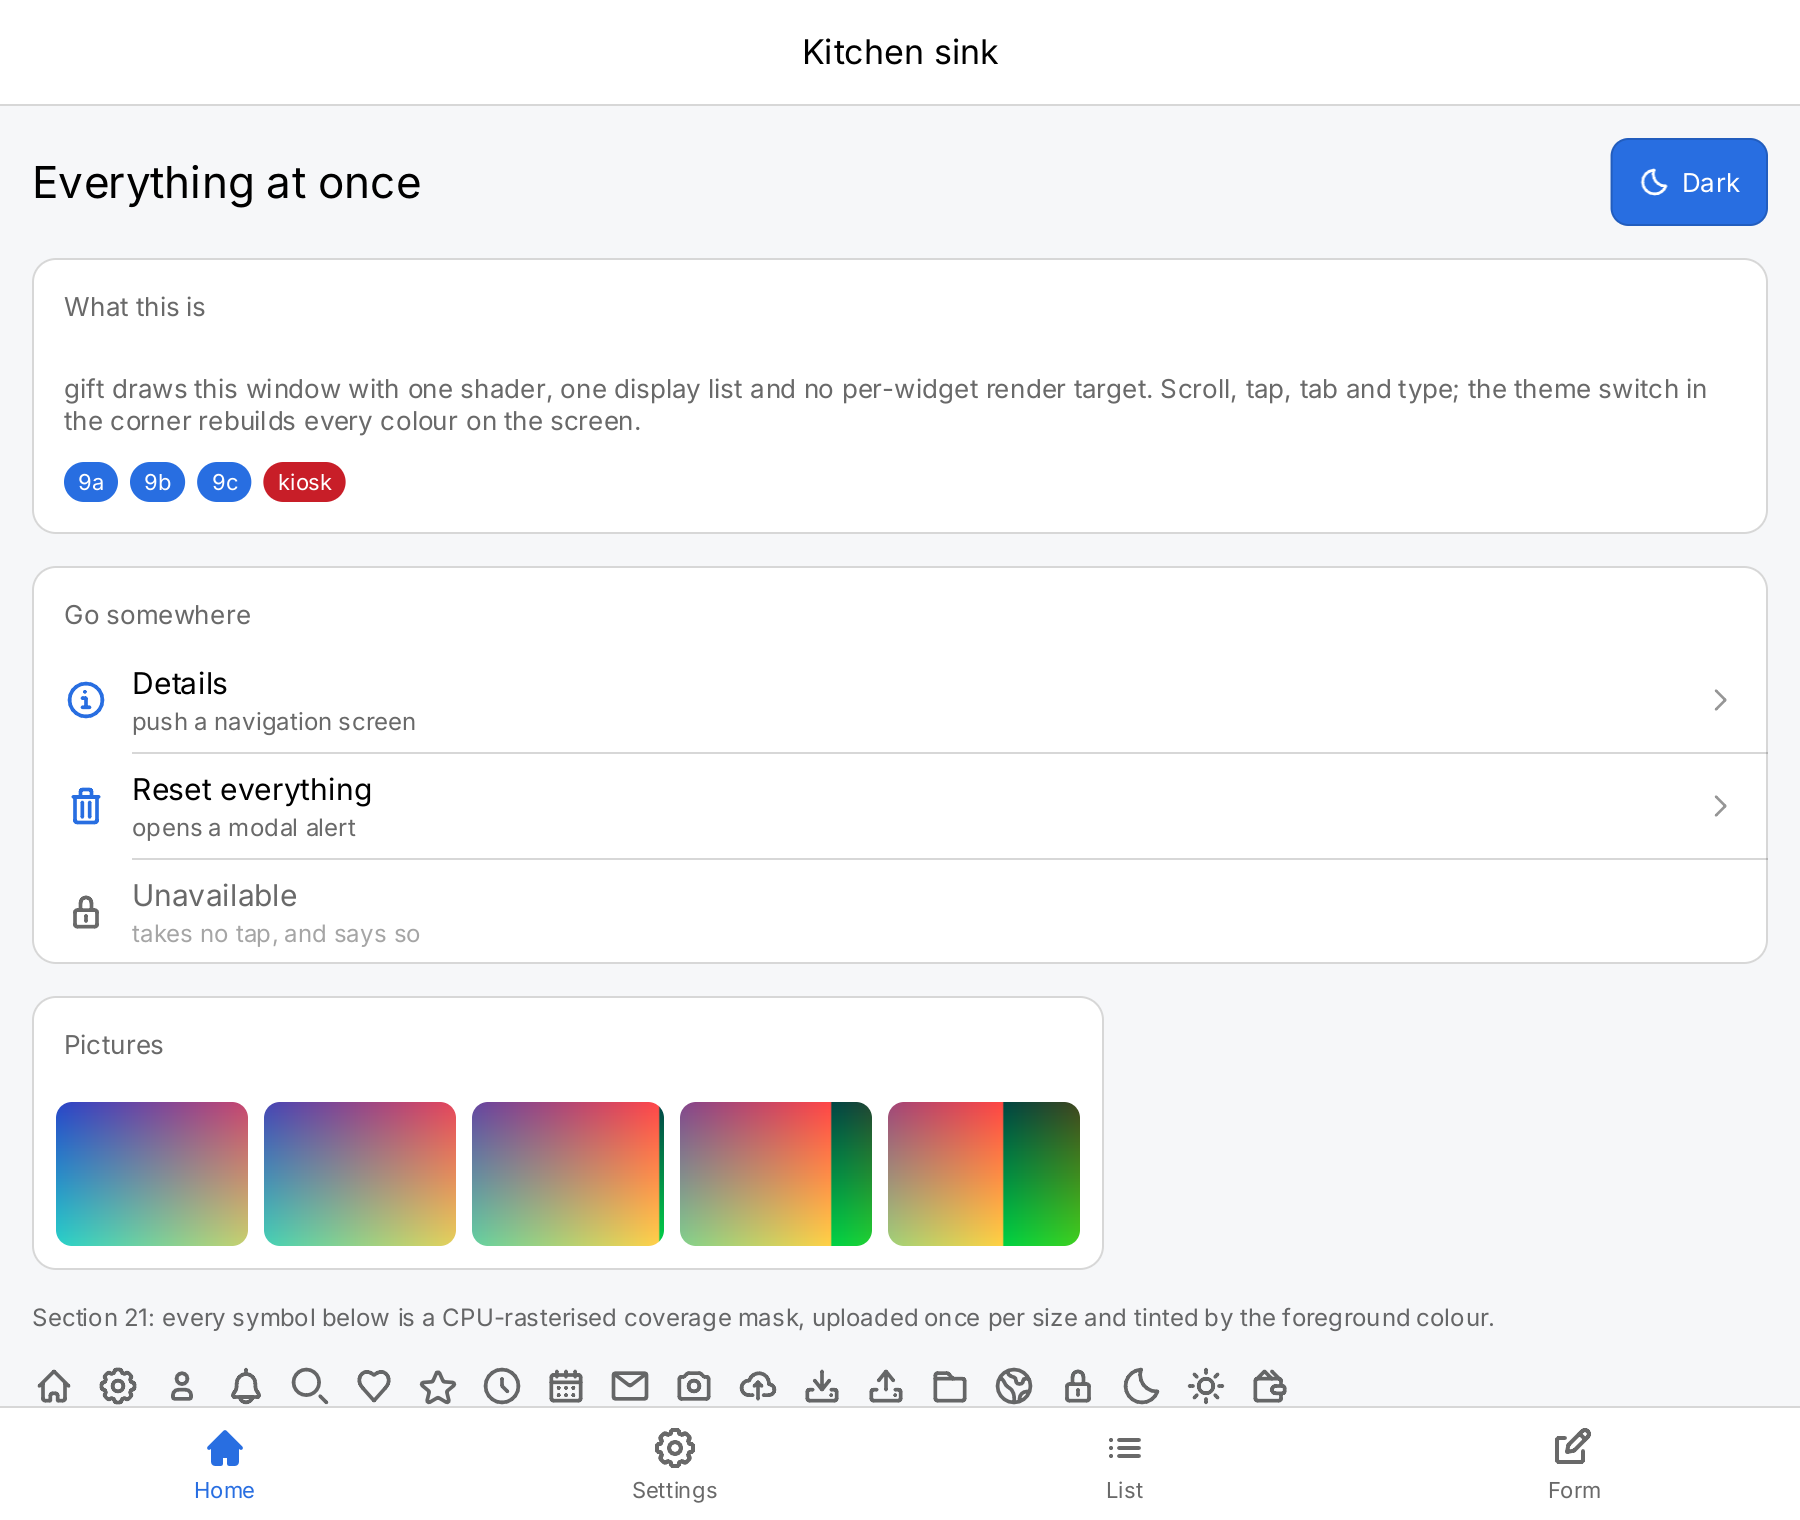The image size is (1800, 1520).
Task: Click the 'Go somewhere' card header
Action: (x=158, y=615)
